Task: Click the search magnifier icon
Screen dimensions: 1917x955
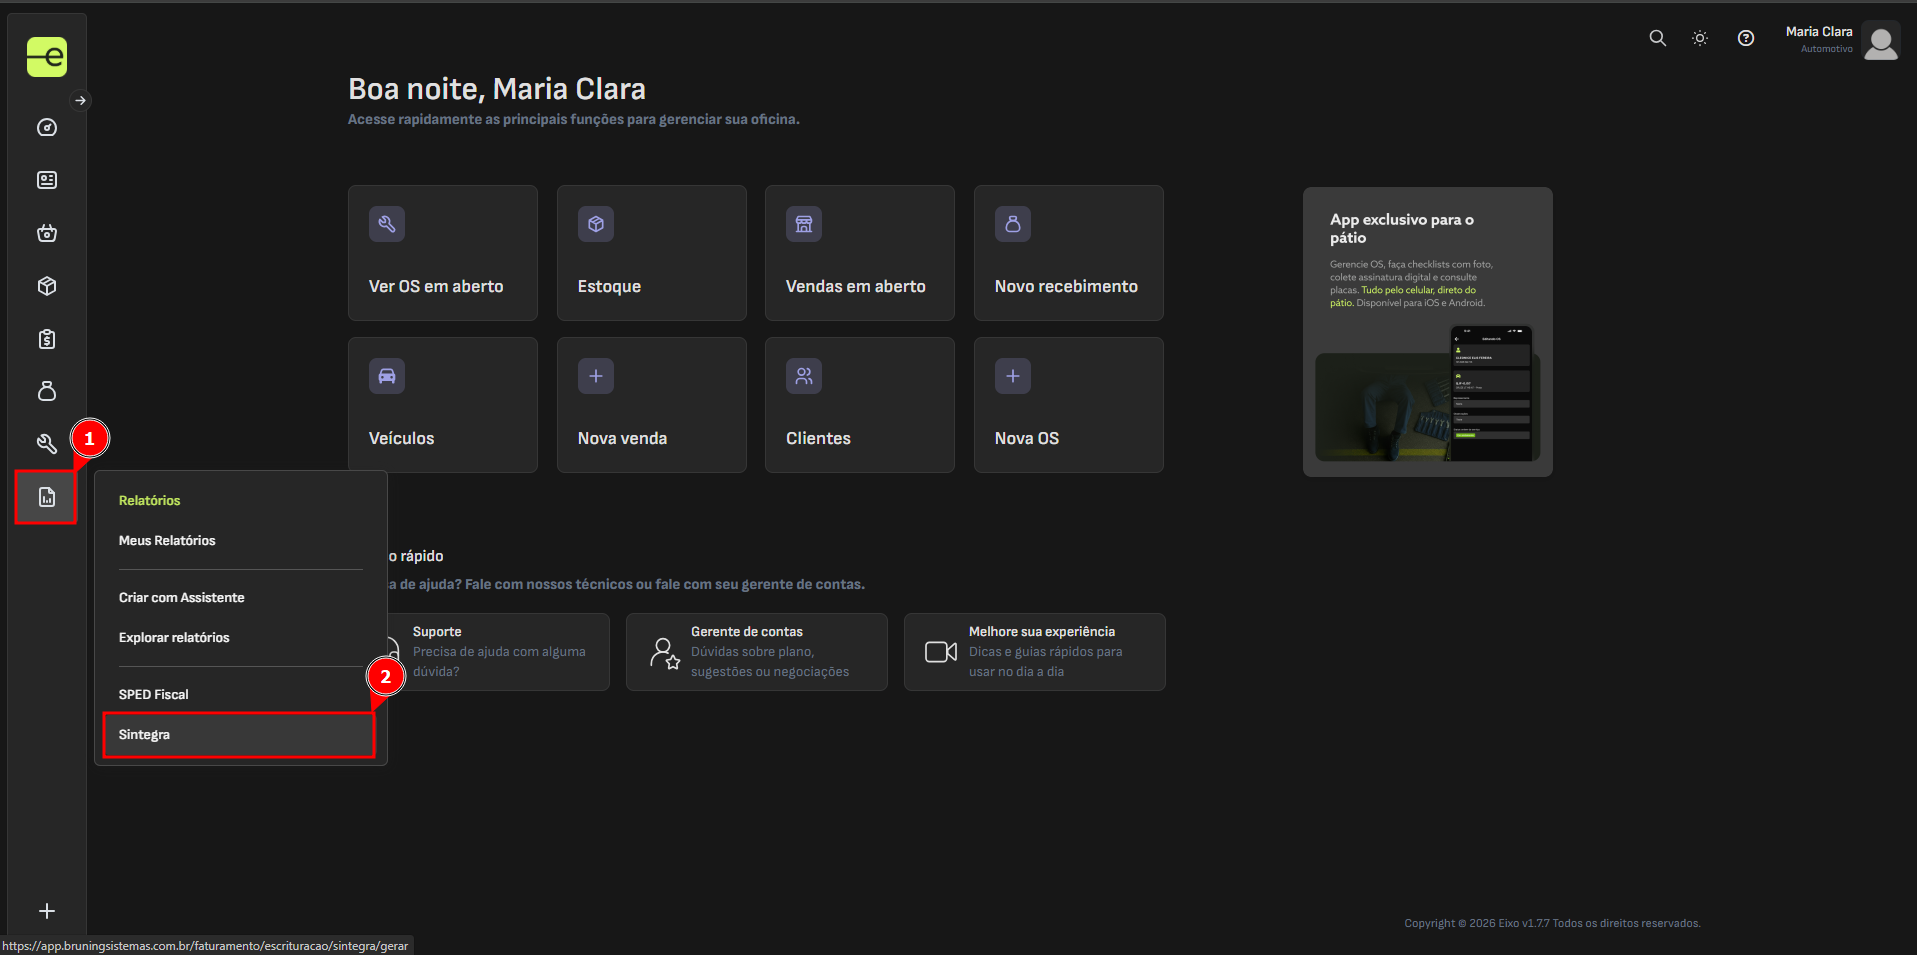Action: (1657, 38)
